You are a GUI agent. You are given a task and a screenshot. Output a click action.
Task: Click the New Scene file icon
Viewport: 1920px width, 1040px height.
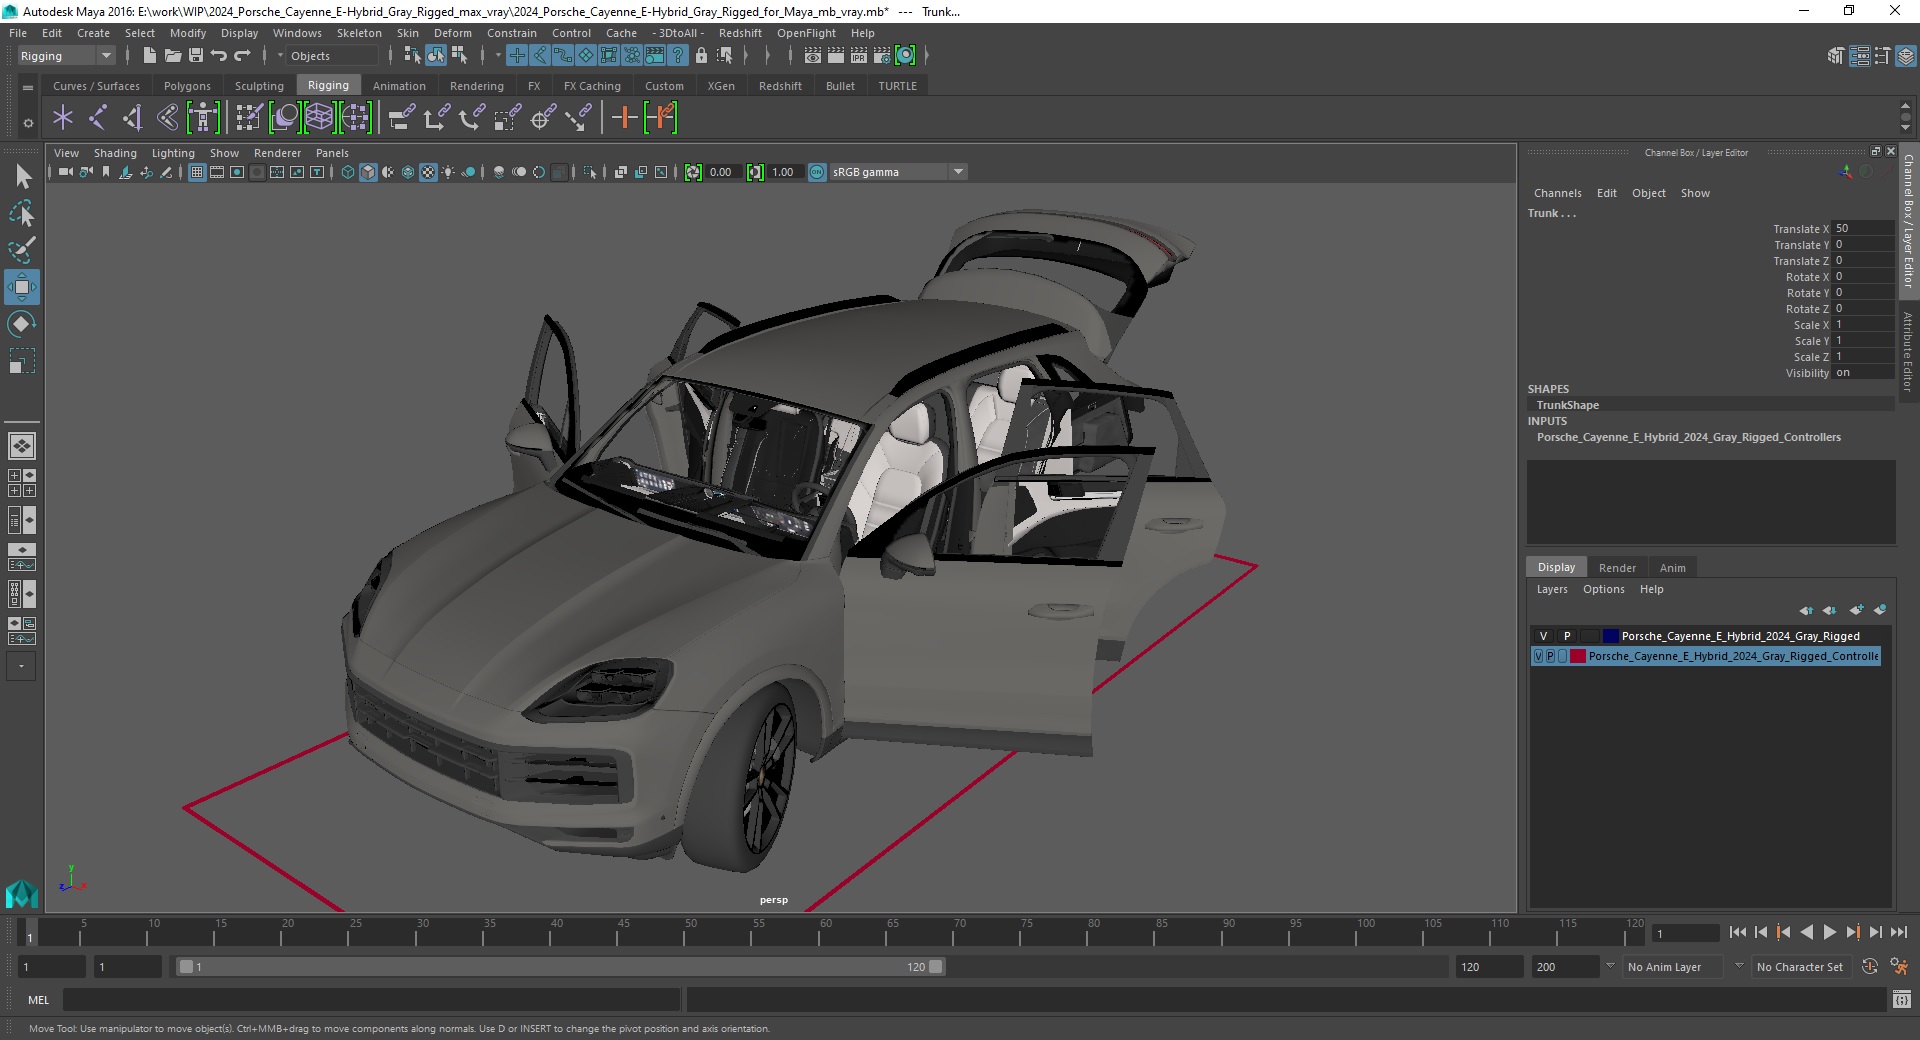coord(149,56)
